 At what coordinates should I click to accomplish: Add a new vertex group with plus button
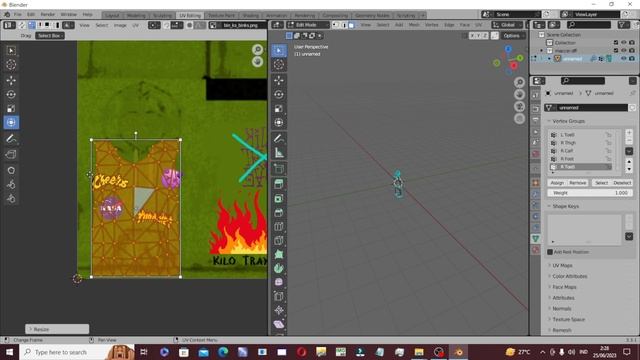point(629,133)
